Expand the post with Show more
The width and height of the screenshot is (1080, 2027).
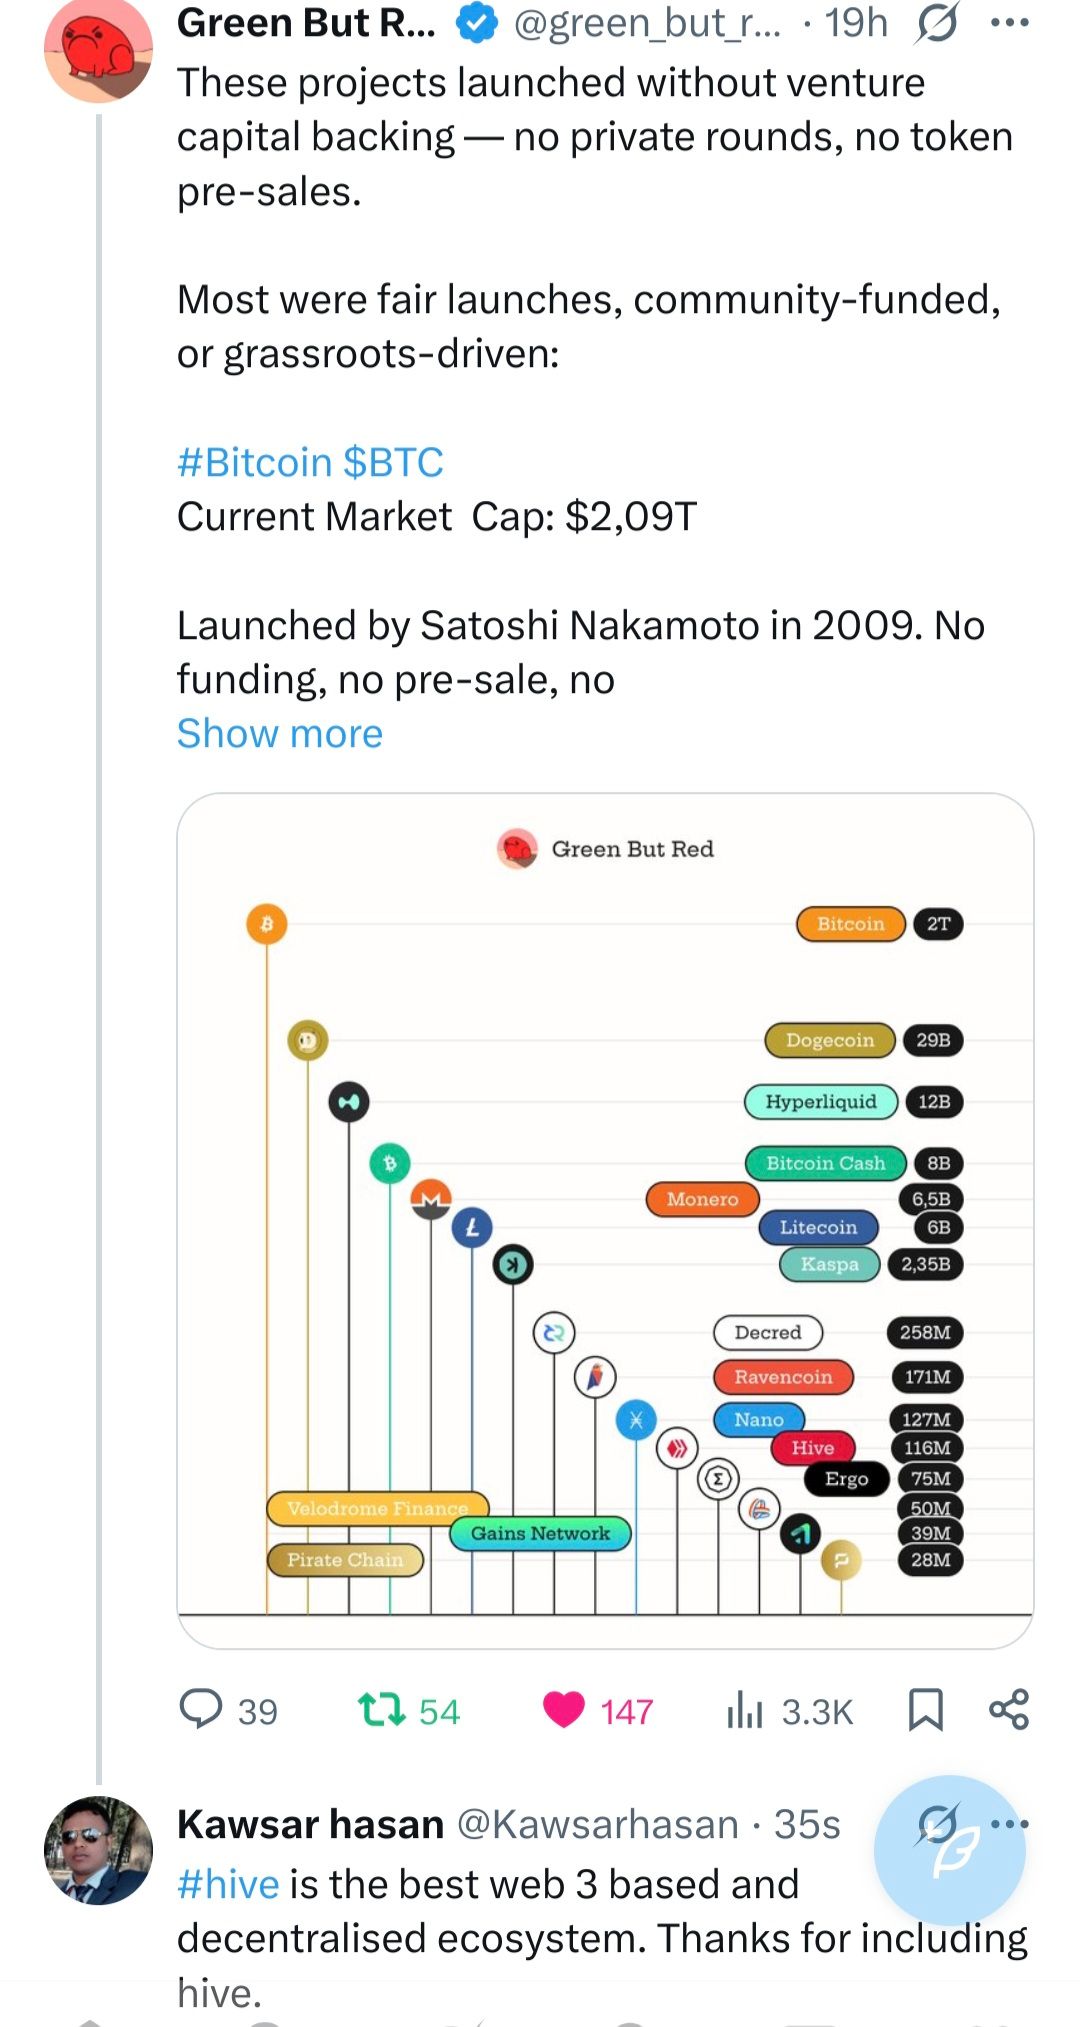pos(280,734)
